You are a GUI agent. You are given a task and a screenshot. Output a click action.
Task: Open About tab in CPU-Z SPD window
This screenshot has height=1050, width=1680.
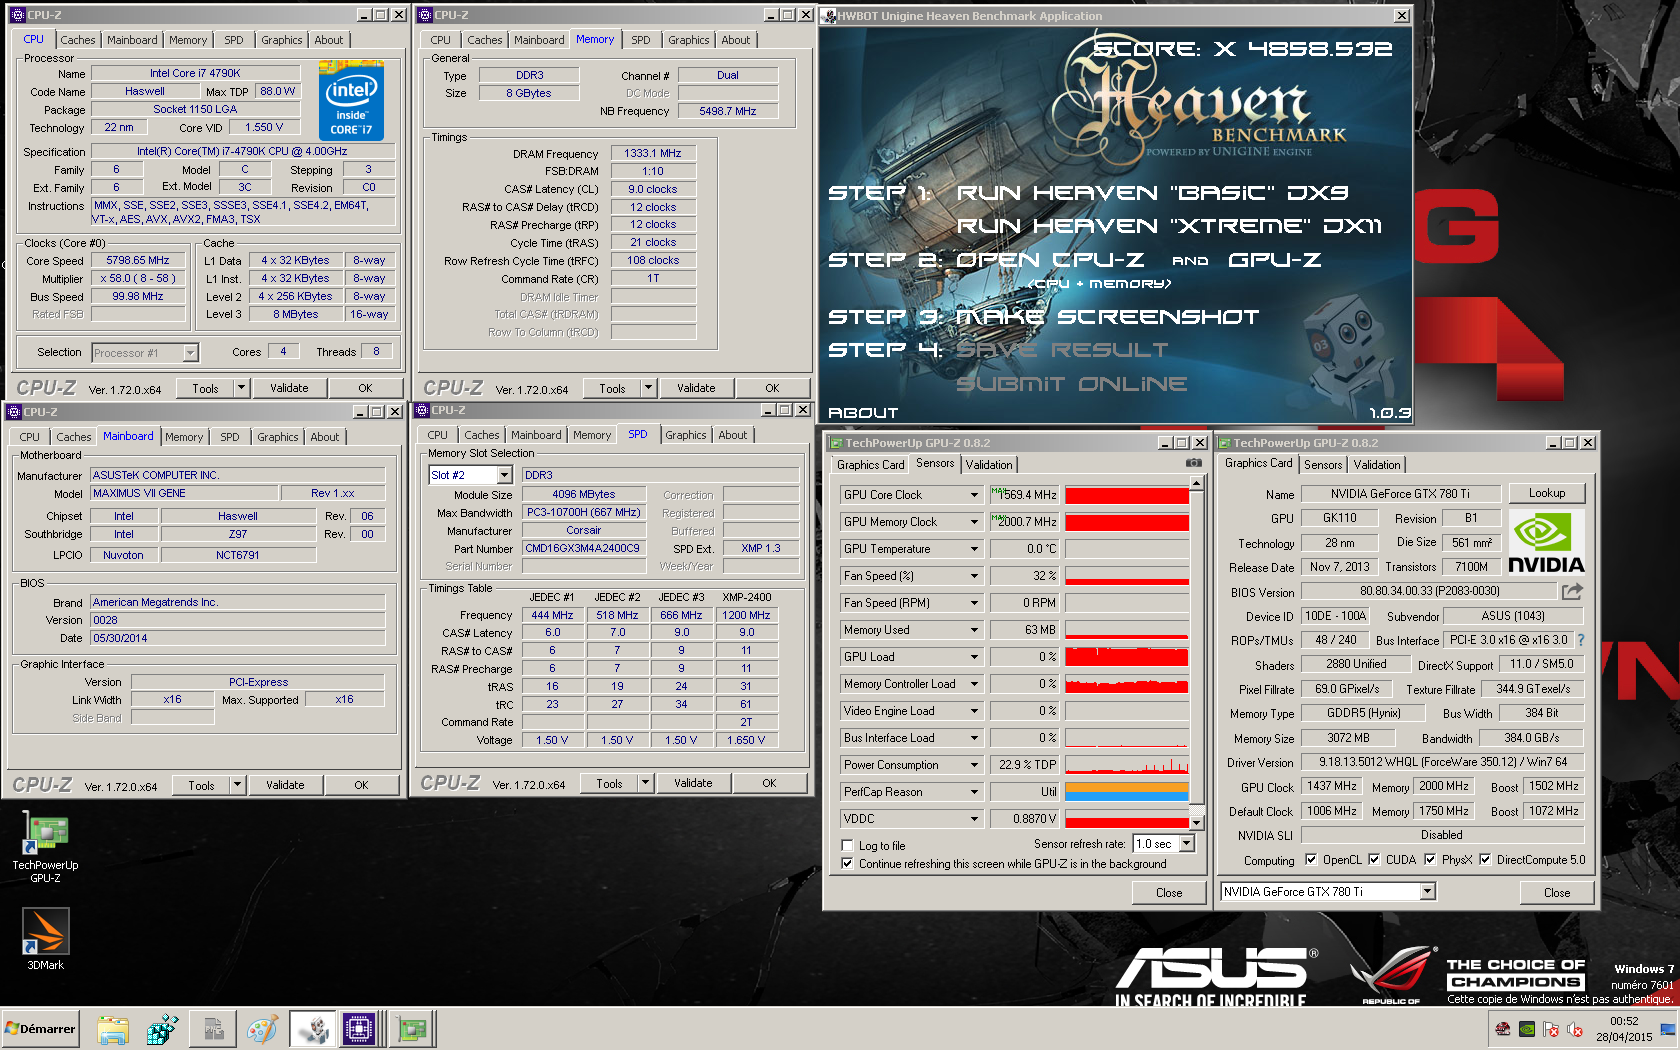(x=733, y=435)
